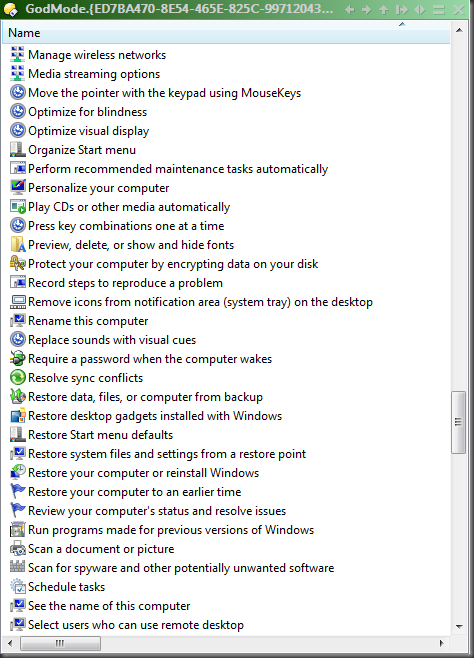Click the title bar up arrow
Viewport: 474px width, 658px height.
coord(383,9)
